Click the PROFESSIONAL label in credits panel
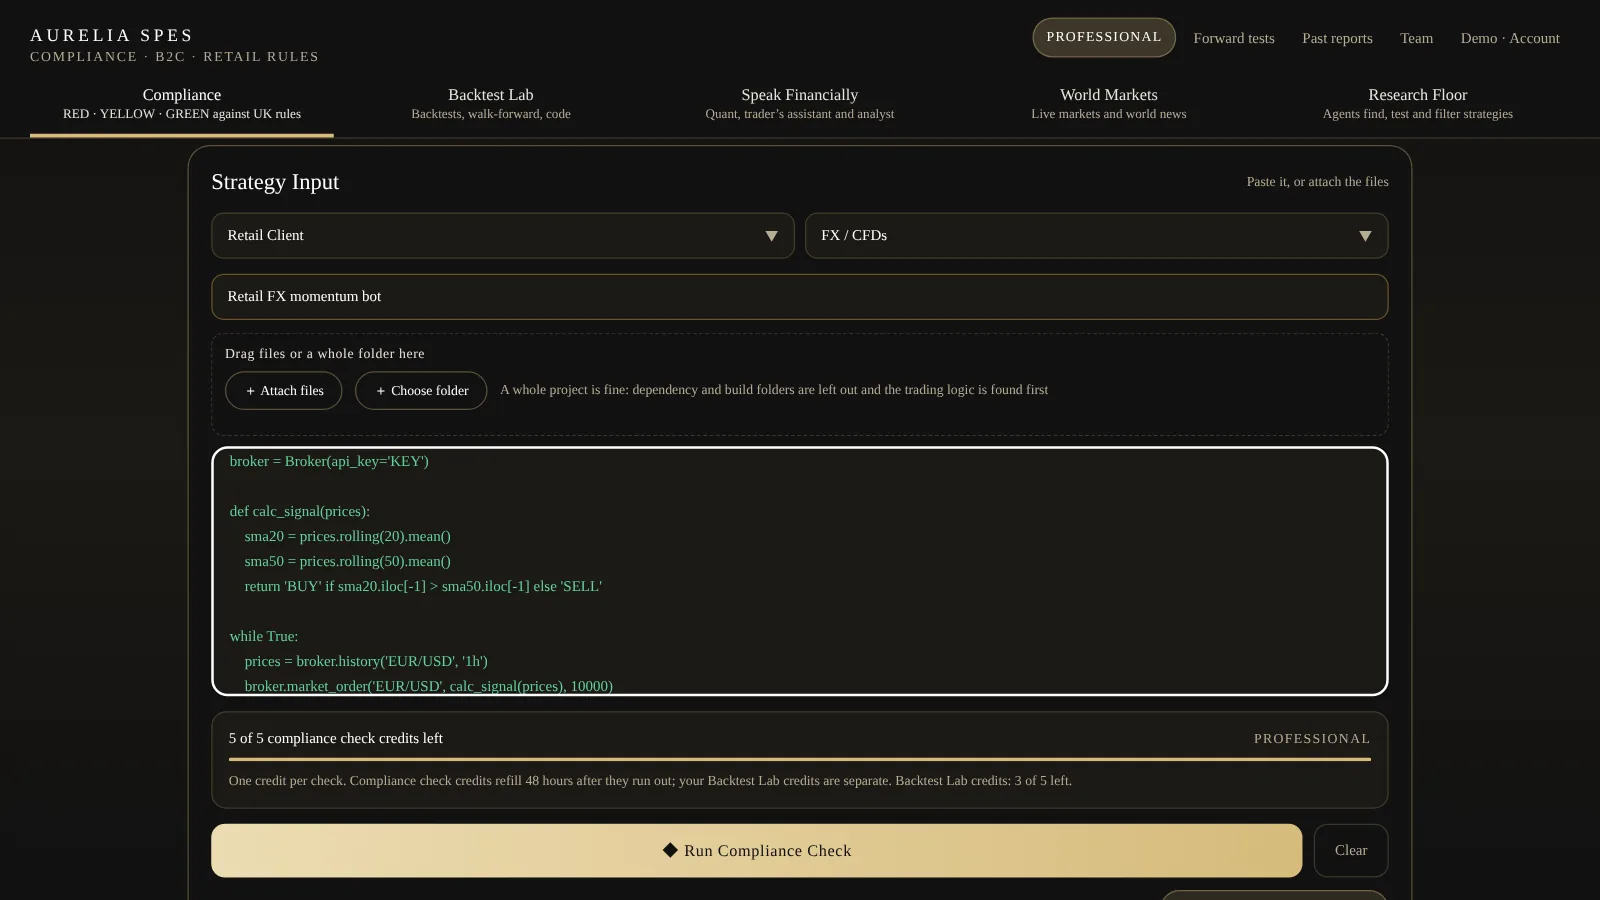The width and height of the screenshot is (1600, 900). point(1312,738)
